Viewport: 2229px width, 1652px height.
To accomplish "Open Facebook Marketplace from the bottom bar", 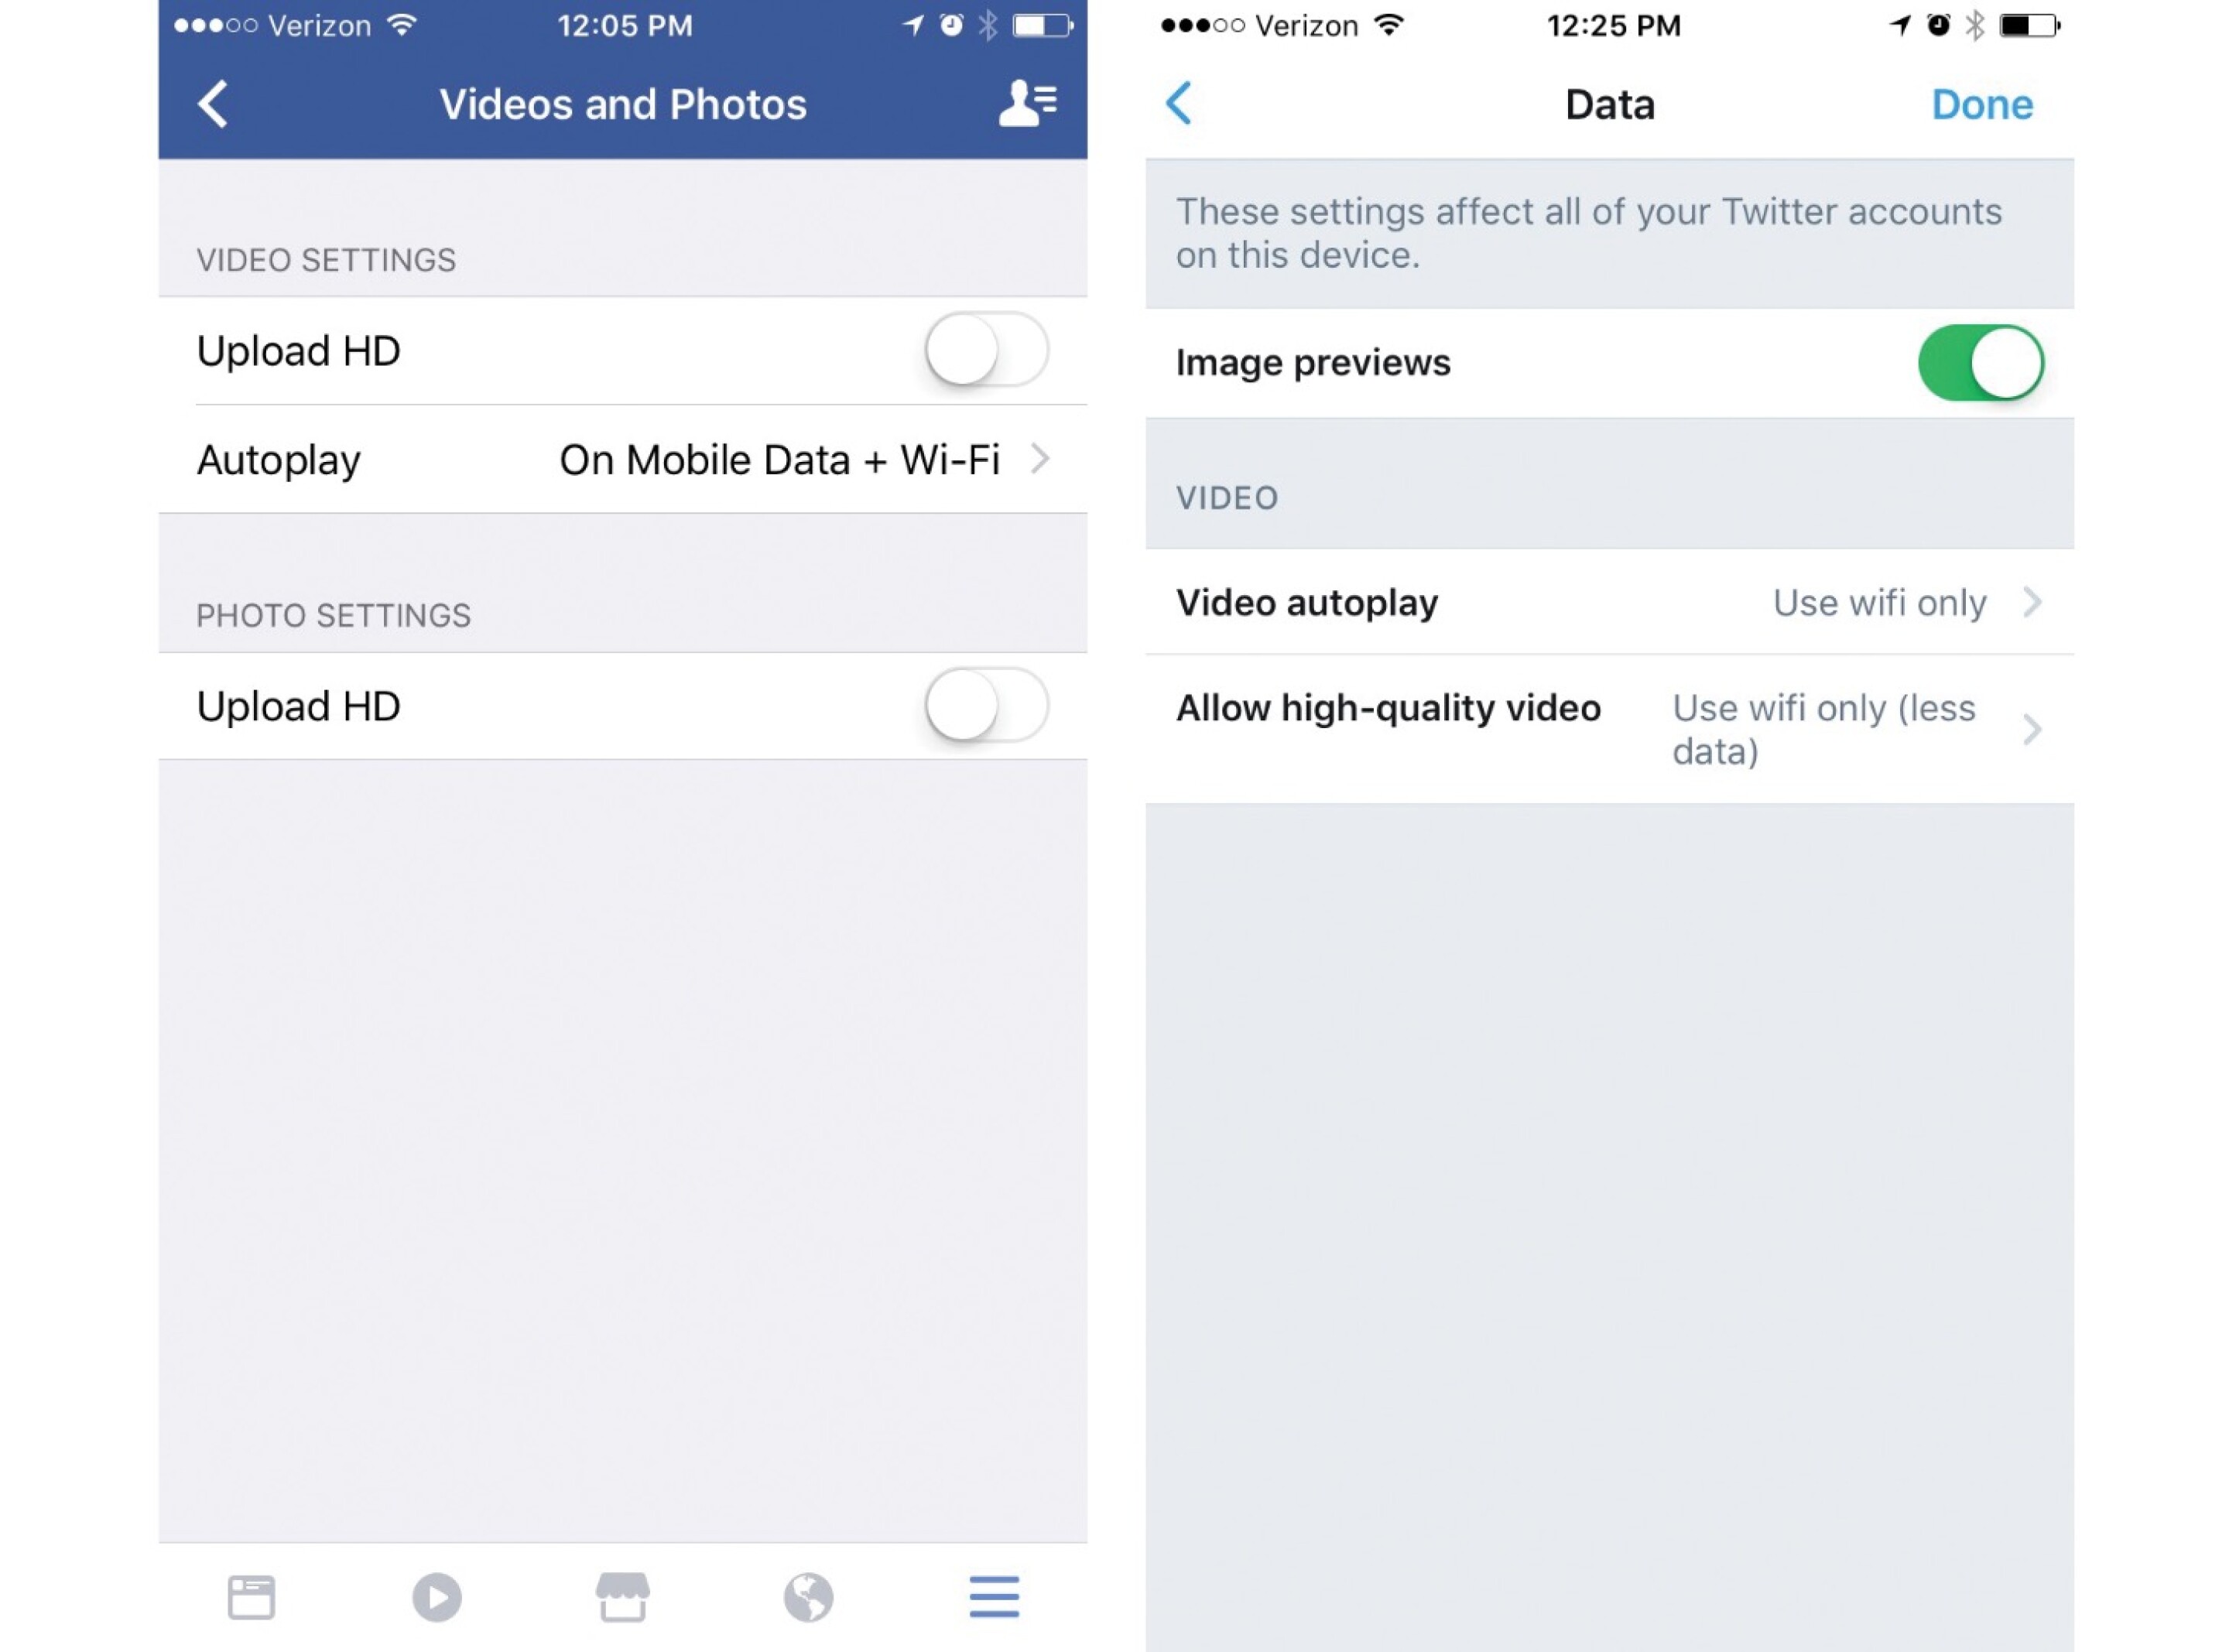I will point(624,1597).
